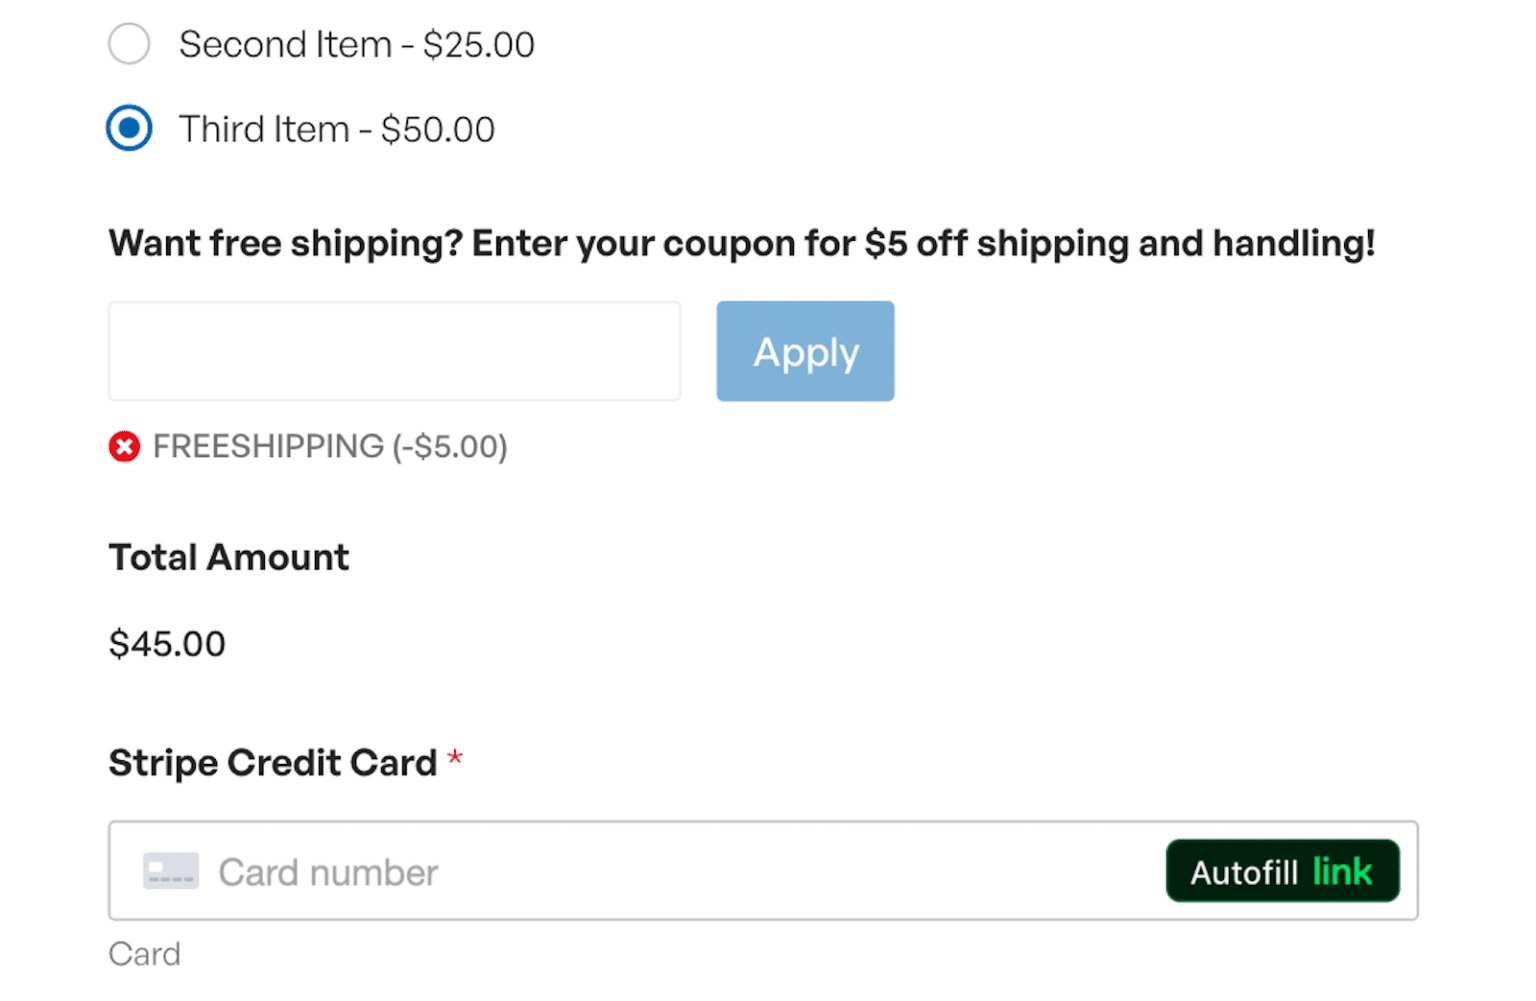Image resolution: width=1536 pixels, height=1001 pixels.
Task: Click the Total Amount heading
Action: click(228, 557)
